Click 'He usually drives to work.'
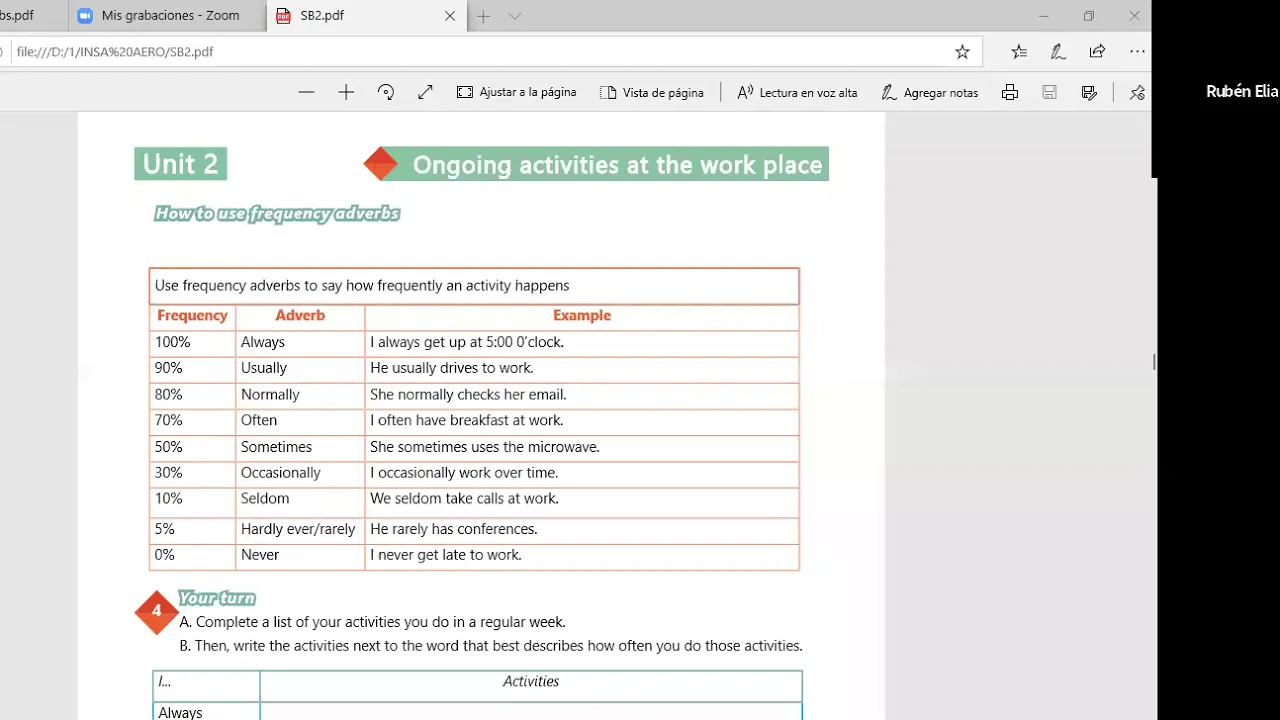The width and height of the screenshot is (1280, 720). [452, 368]
